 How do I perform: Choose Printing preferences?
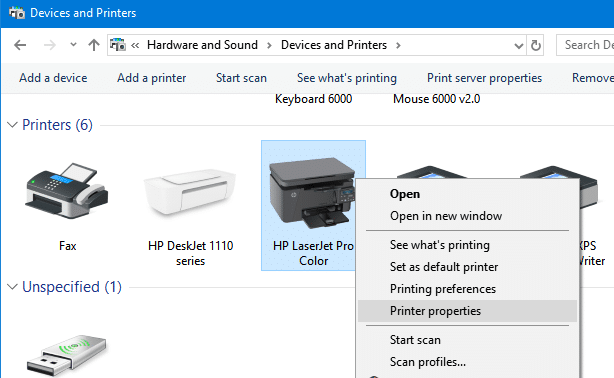(468, 289)
